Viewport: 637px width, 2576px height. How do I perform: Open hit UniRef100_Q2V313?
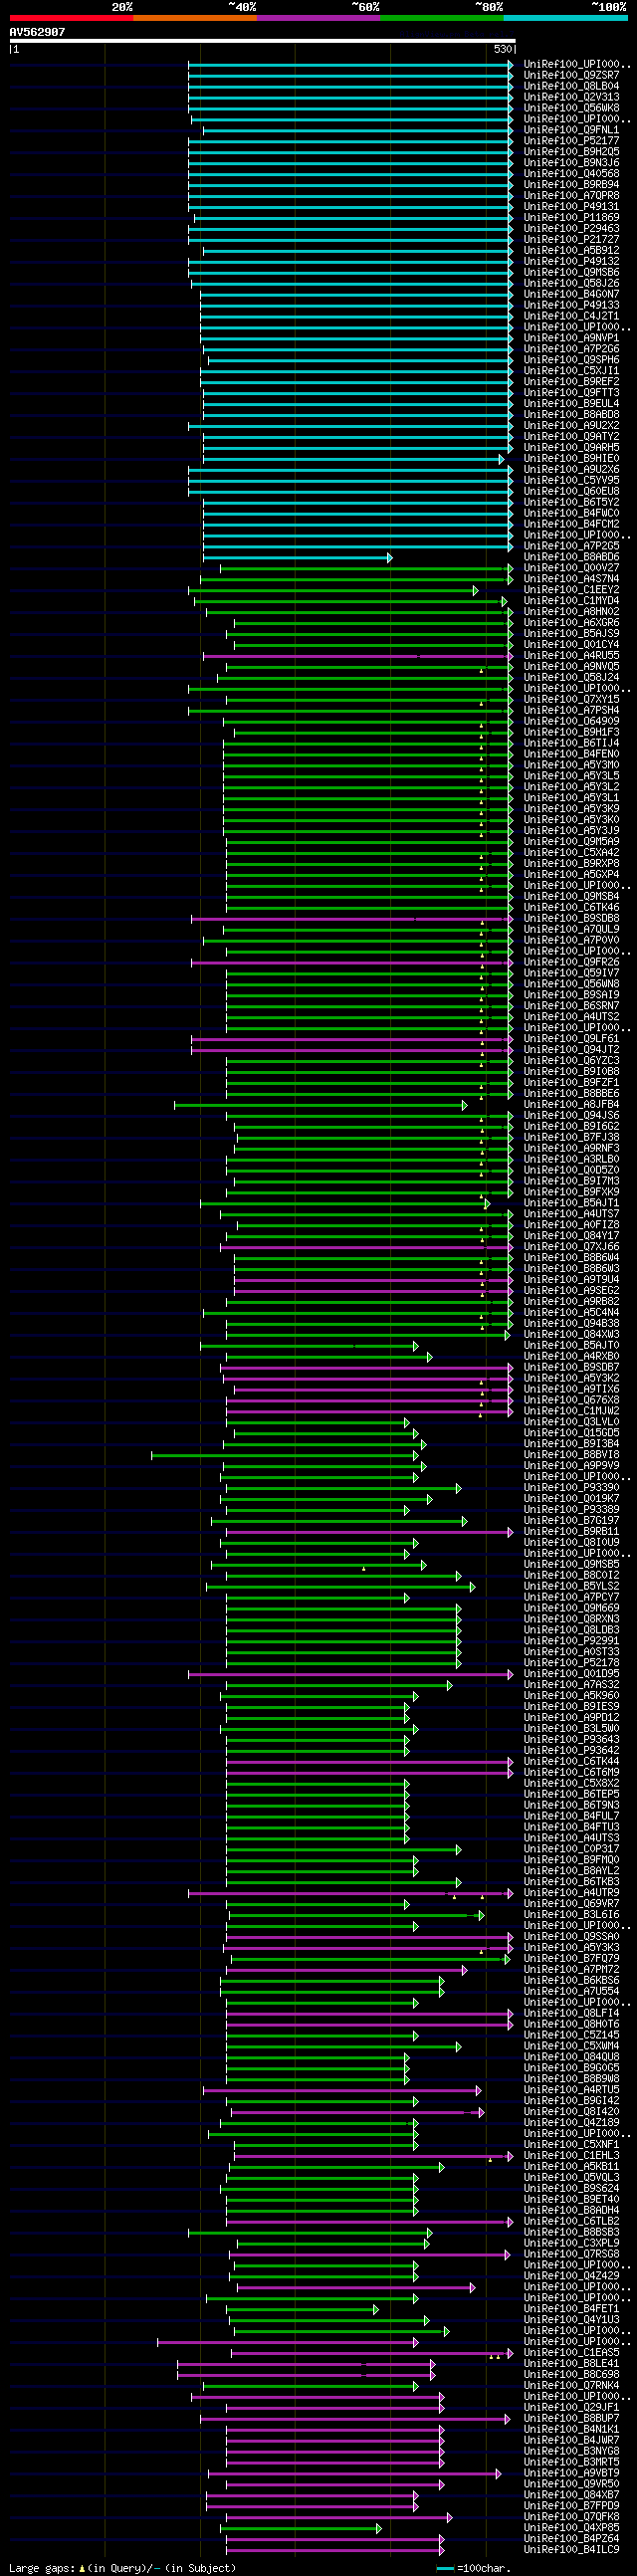click(x=571, y=97)
